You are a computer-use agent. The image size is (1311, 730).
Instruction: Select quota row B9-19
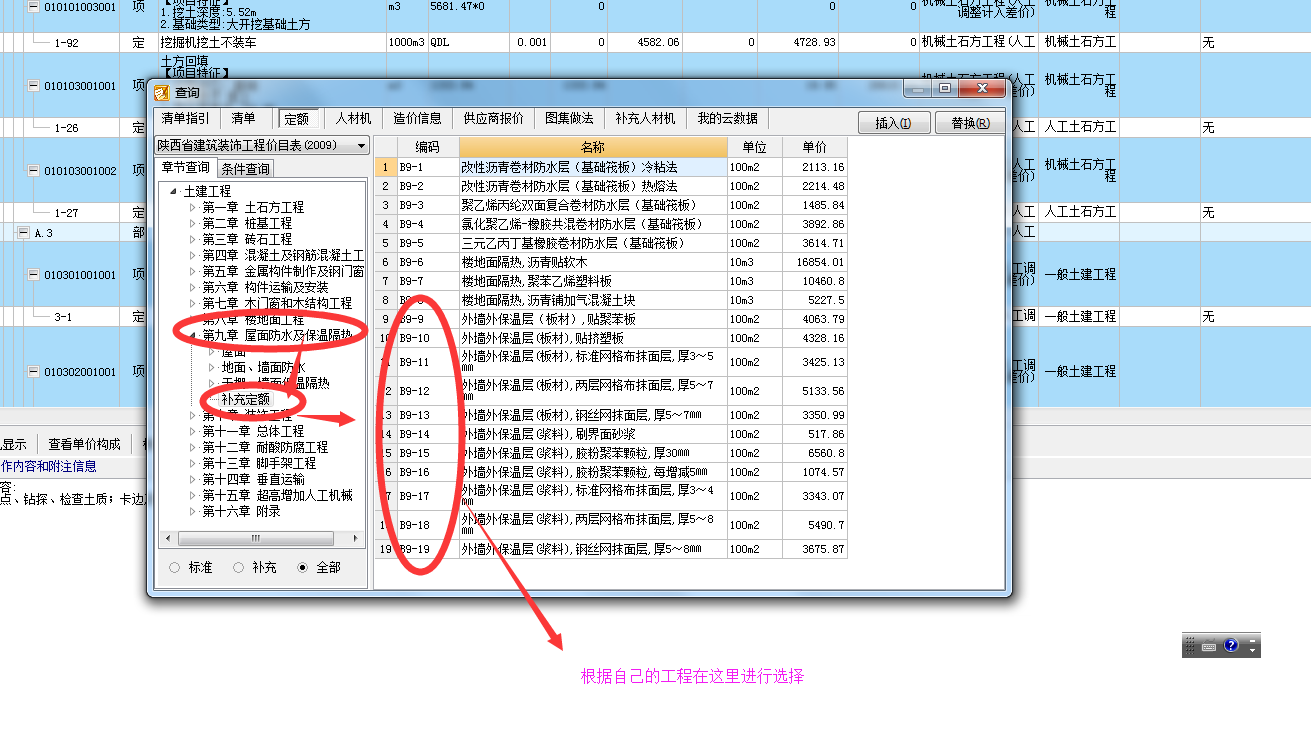[611, 549]
